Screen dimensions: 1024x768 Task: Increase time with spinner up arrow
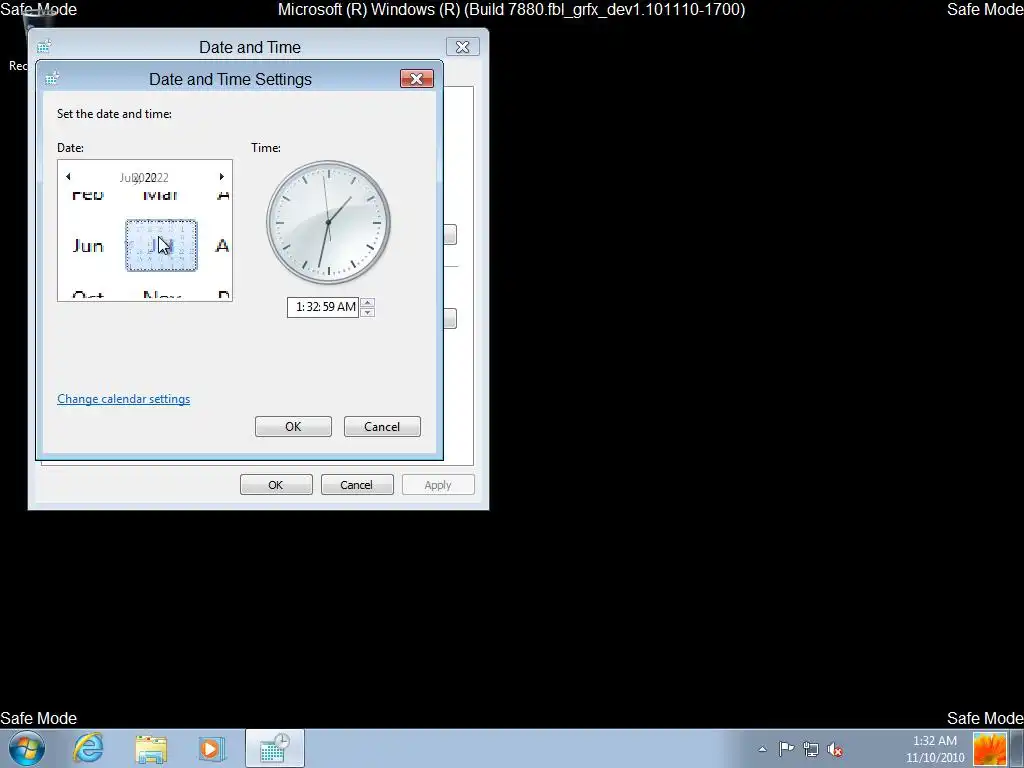point(368,302)
